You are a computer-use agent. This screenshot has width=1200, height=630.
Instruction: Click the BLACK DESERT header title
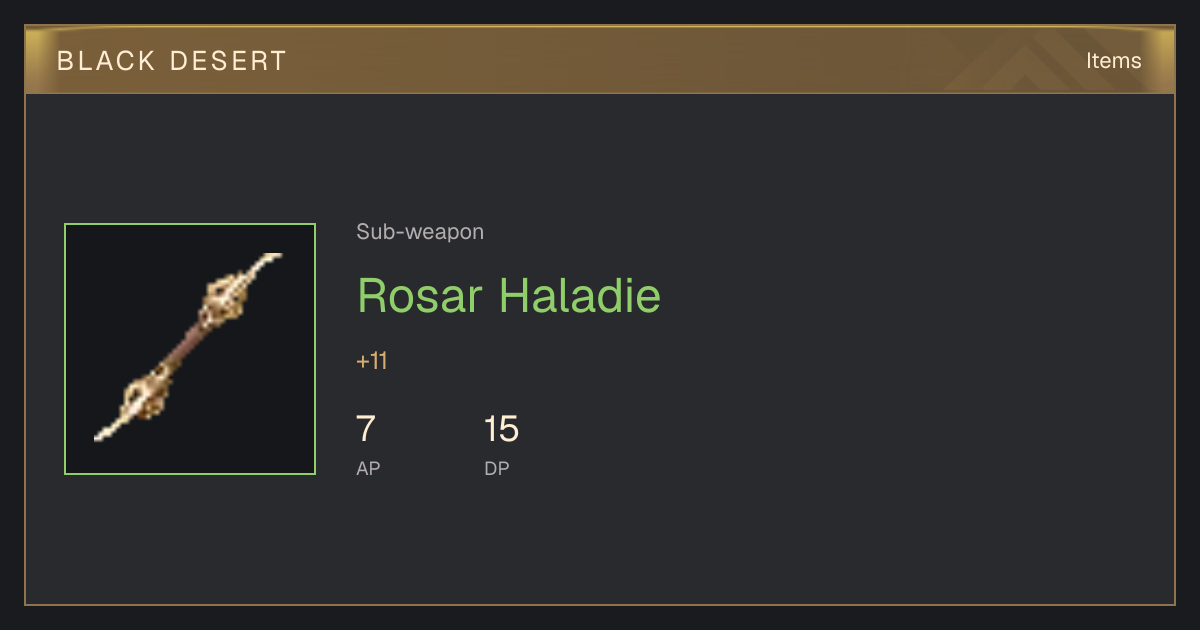172,61
